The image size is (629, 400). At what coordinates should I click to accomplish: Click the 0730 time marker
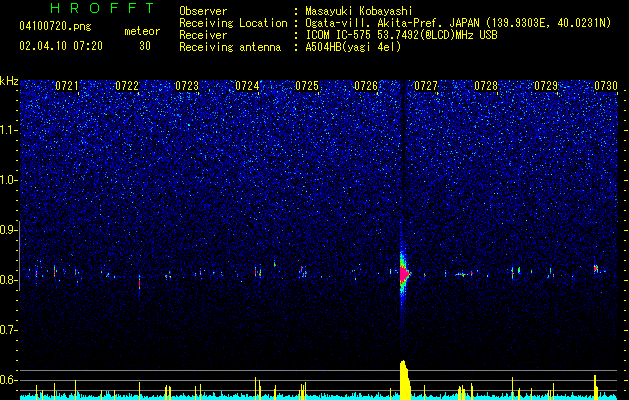tap(606, 86)
